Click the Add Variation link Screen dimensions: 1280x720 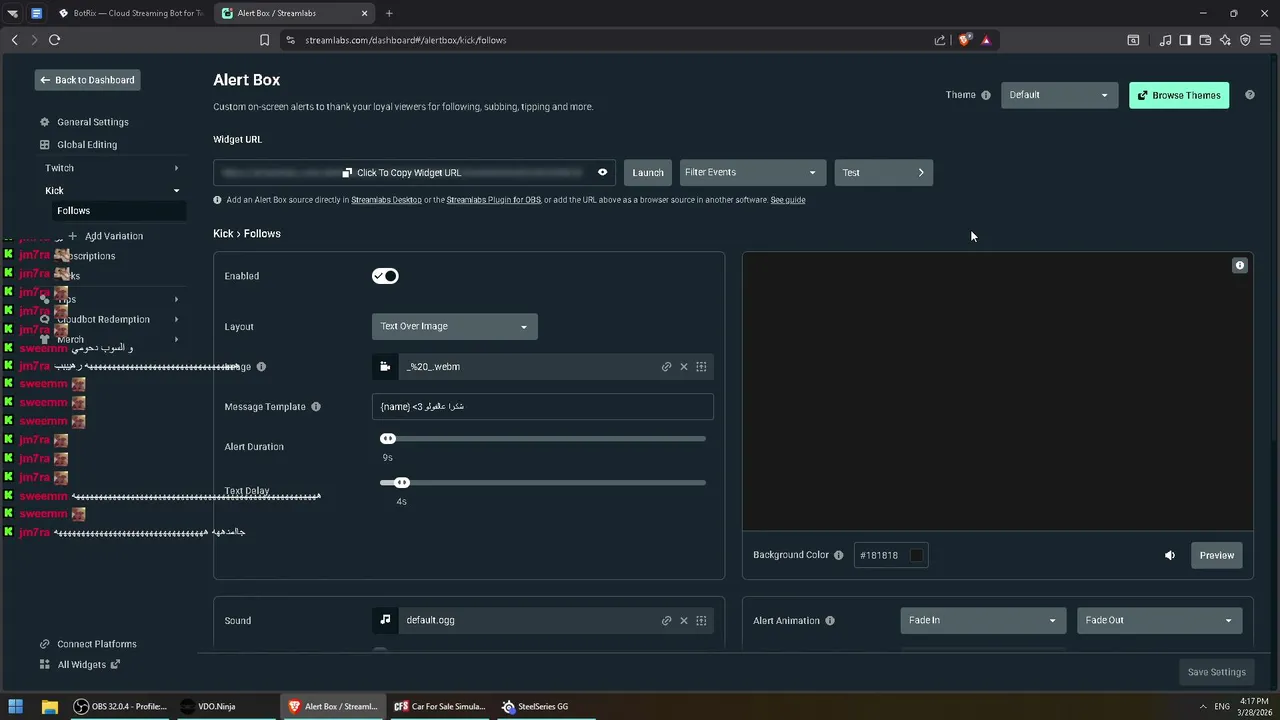pyautogui.click(x=114, y=236)
